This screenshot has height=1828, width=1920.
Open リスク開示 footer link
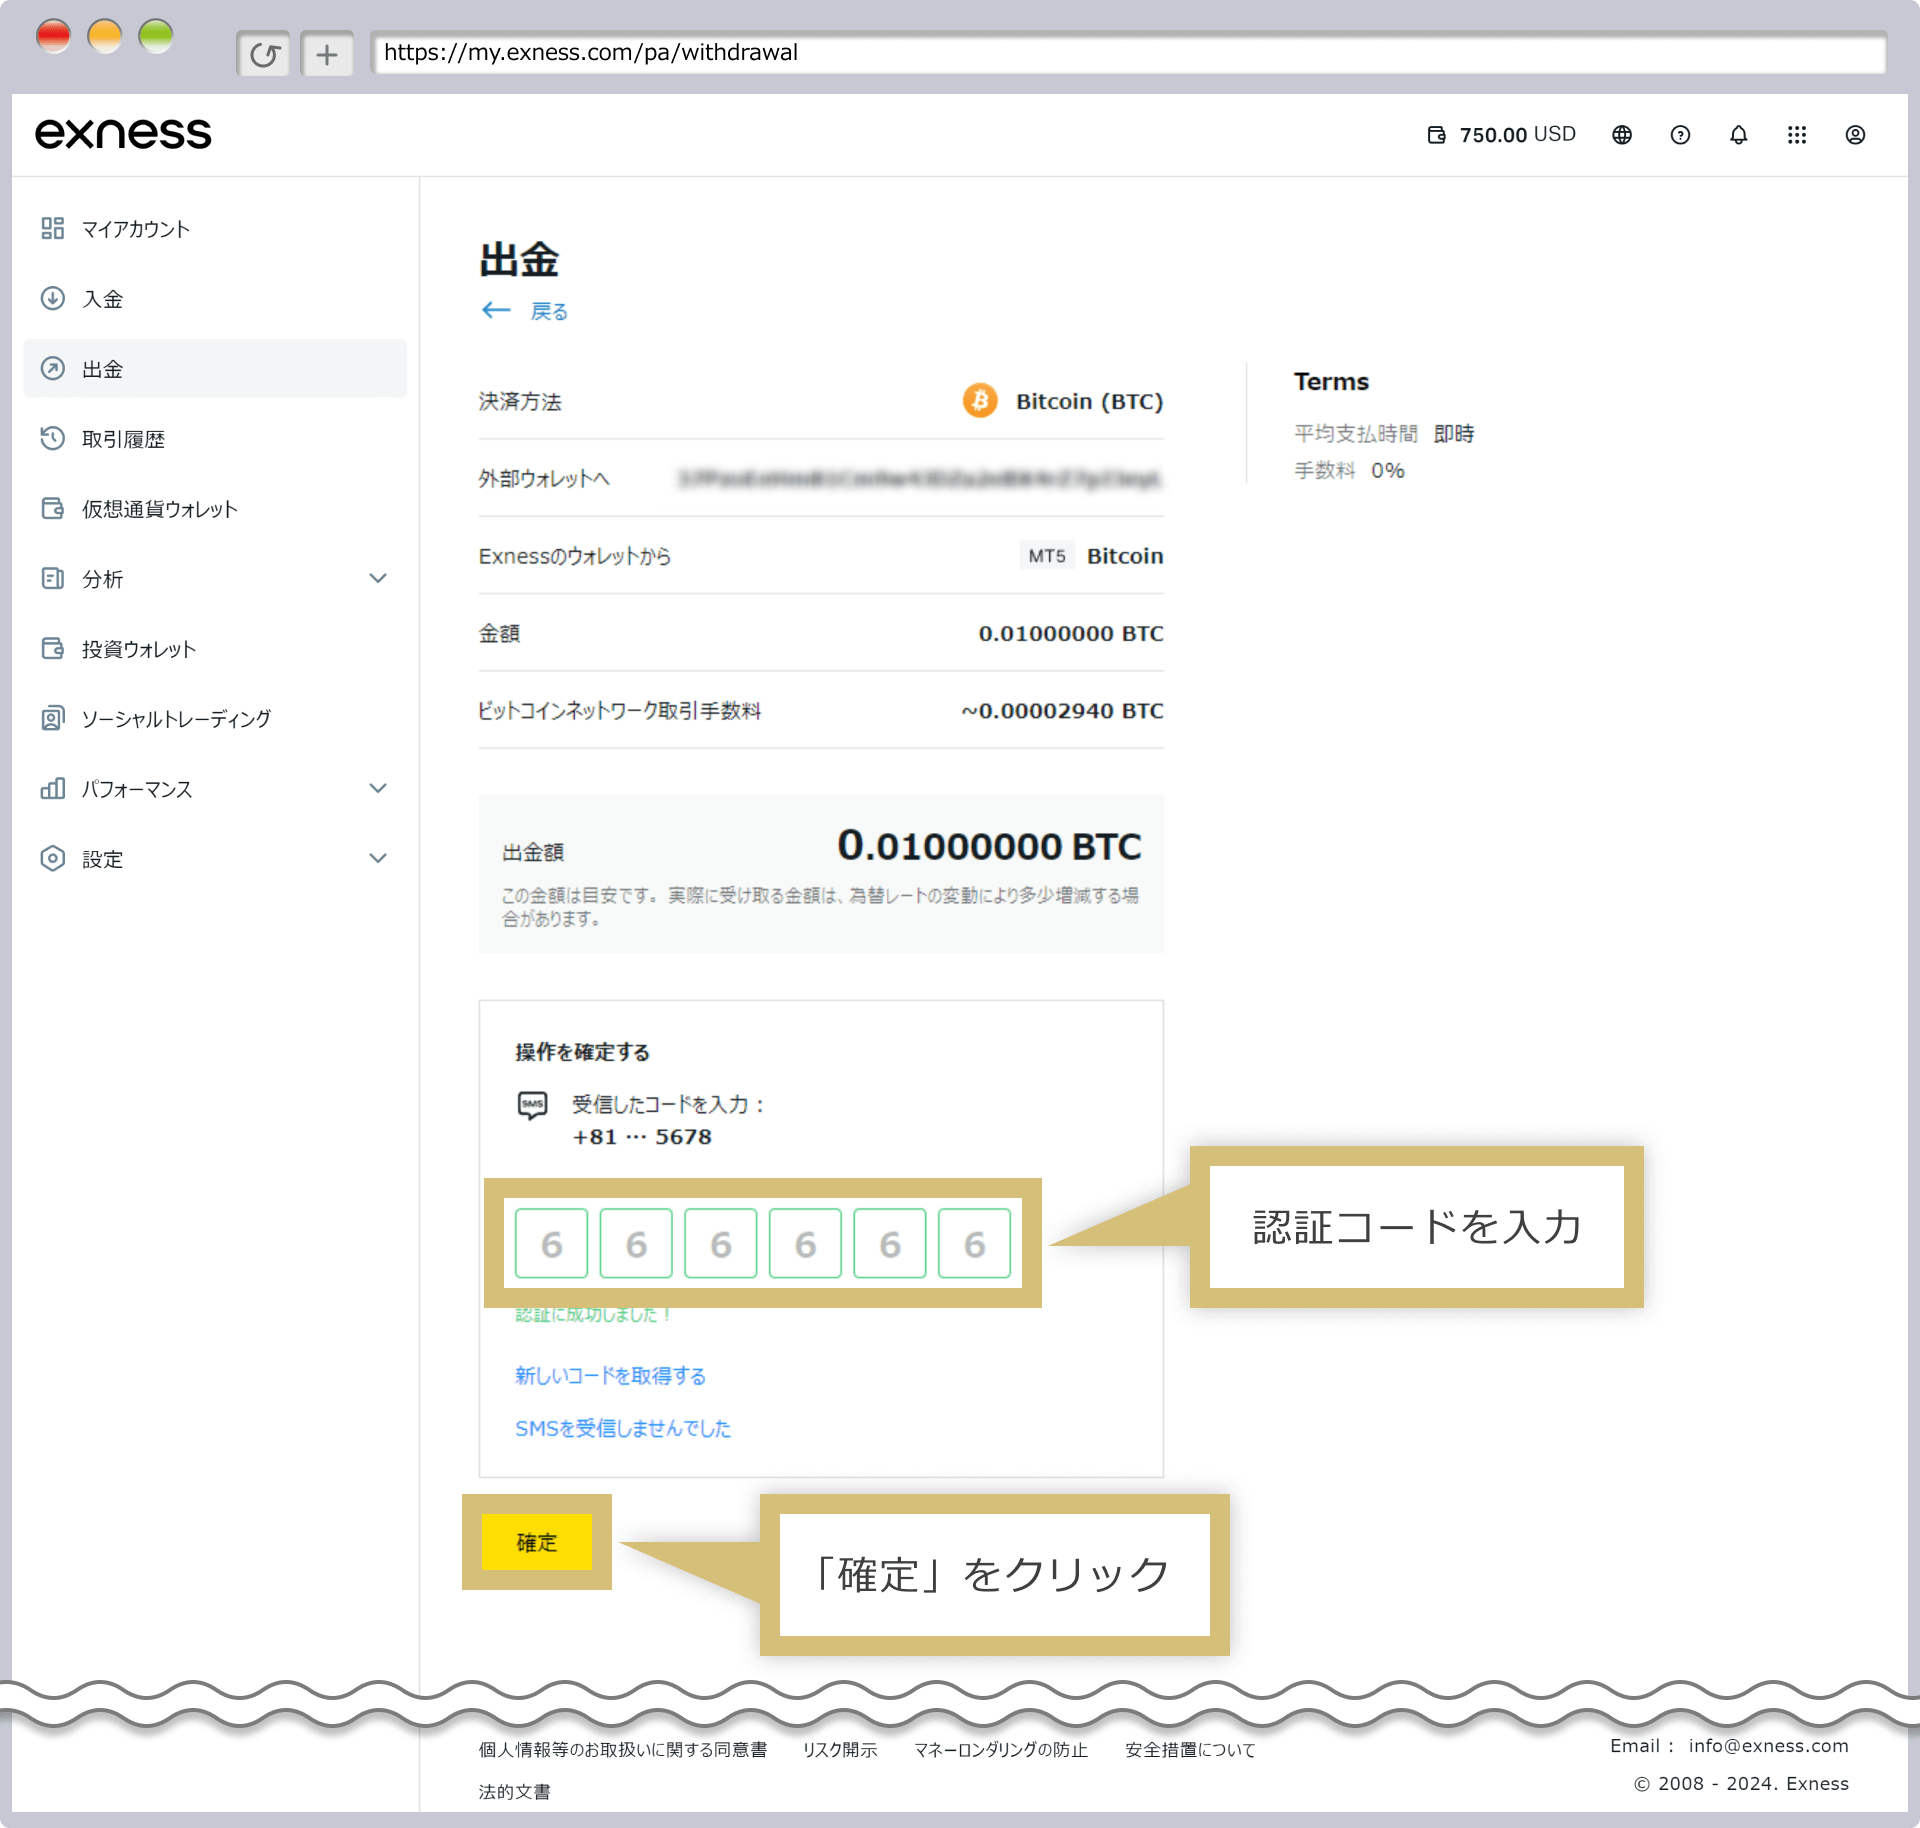click(x=840, y=1750)
